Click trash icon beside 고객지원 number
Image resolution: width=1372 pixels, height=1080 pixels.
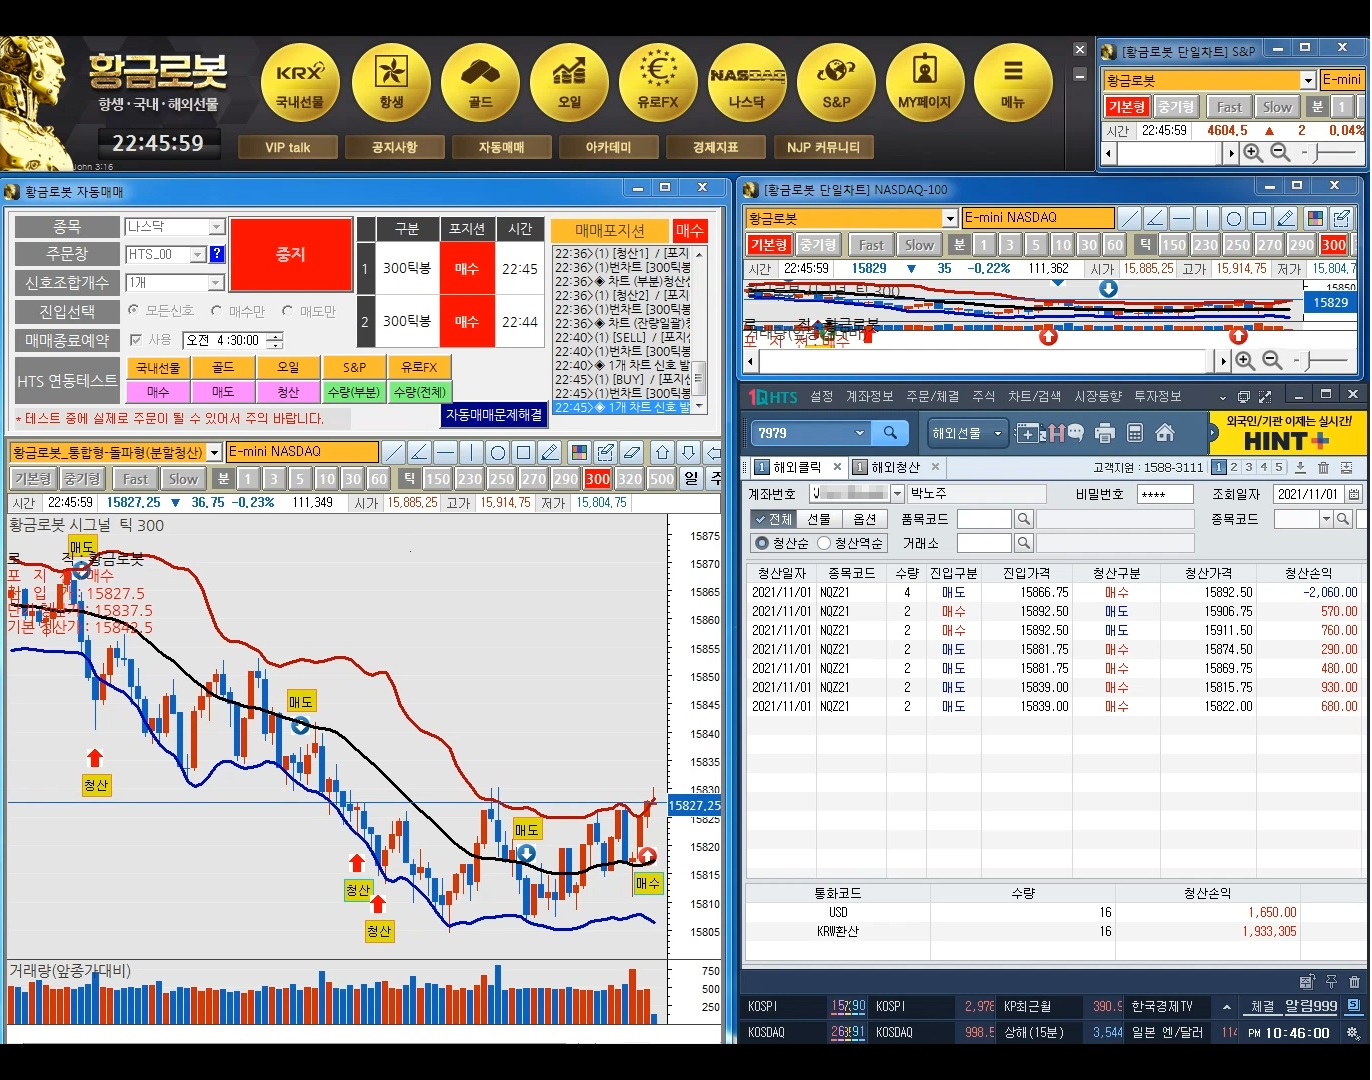(1323, 467)
